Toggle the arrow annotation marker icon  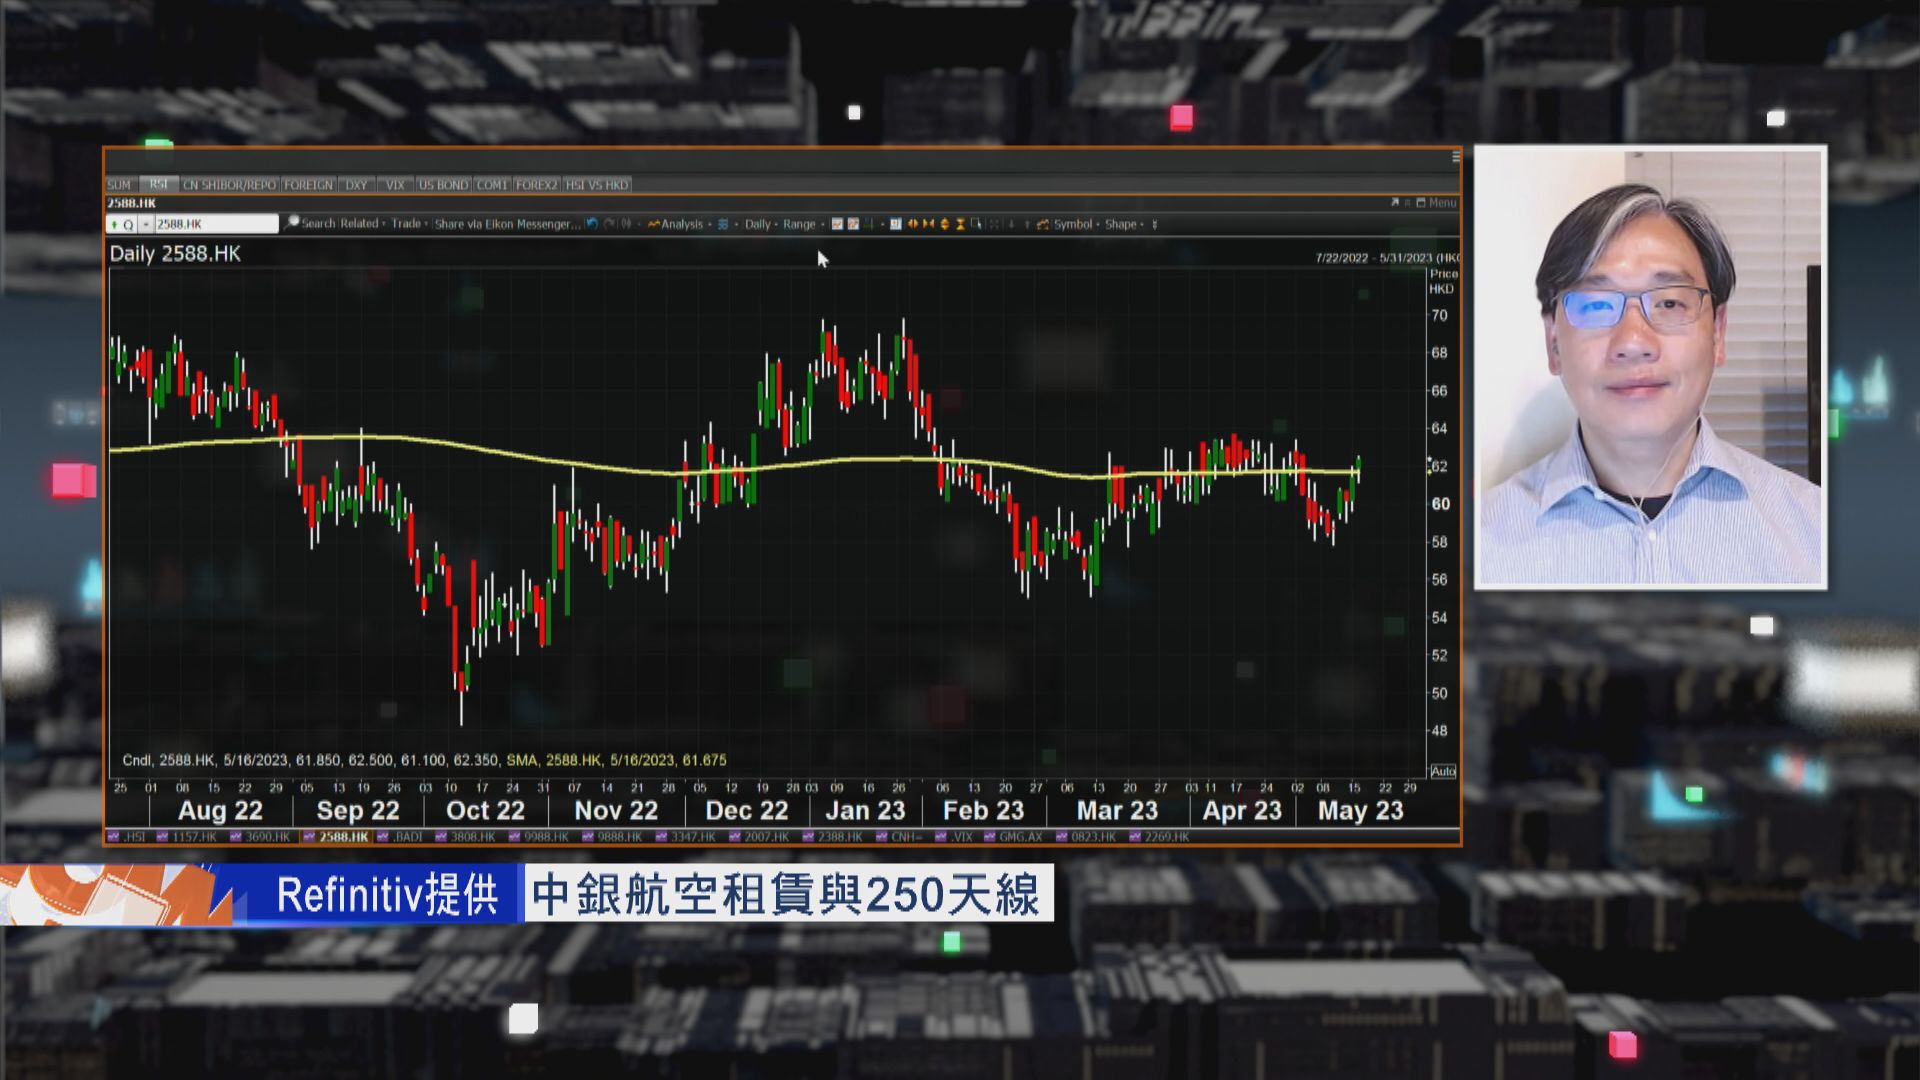(911, 224)
